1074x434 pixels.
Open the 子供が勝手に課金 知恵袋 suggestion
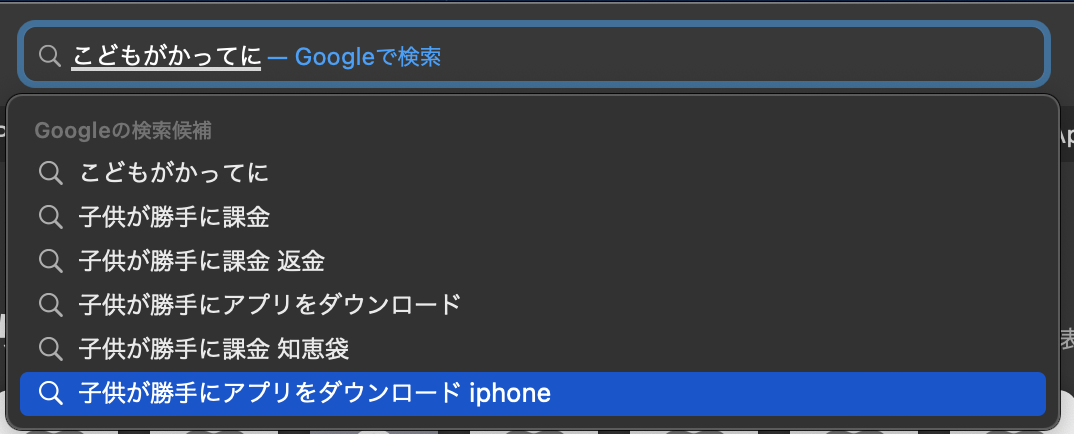click(214, 348)
